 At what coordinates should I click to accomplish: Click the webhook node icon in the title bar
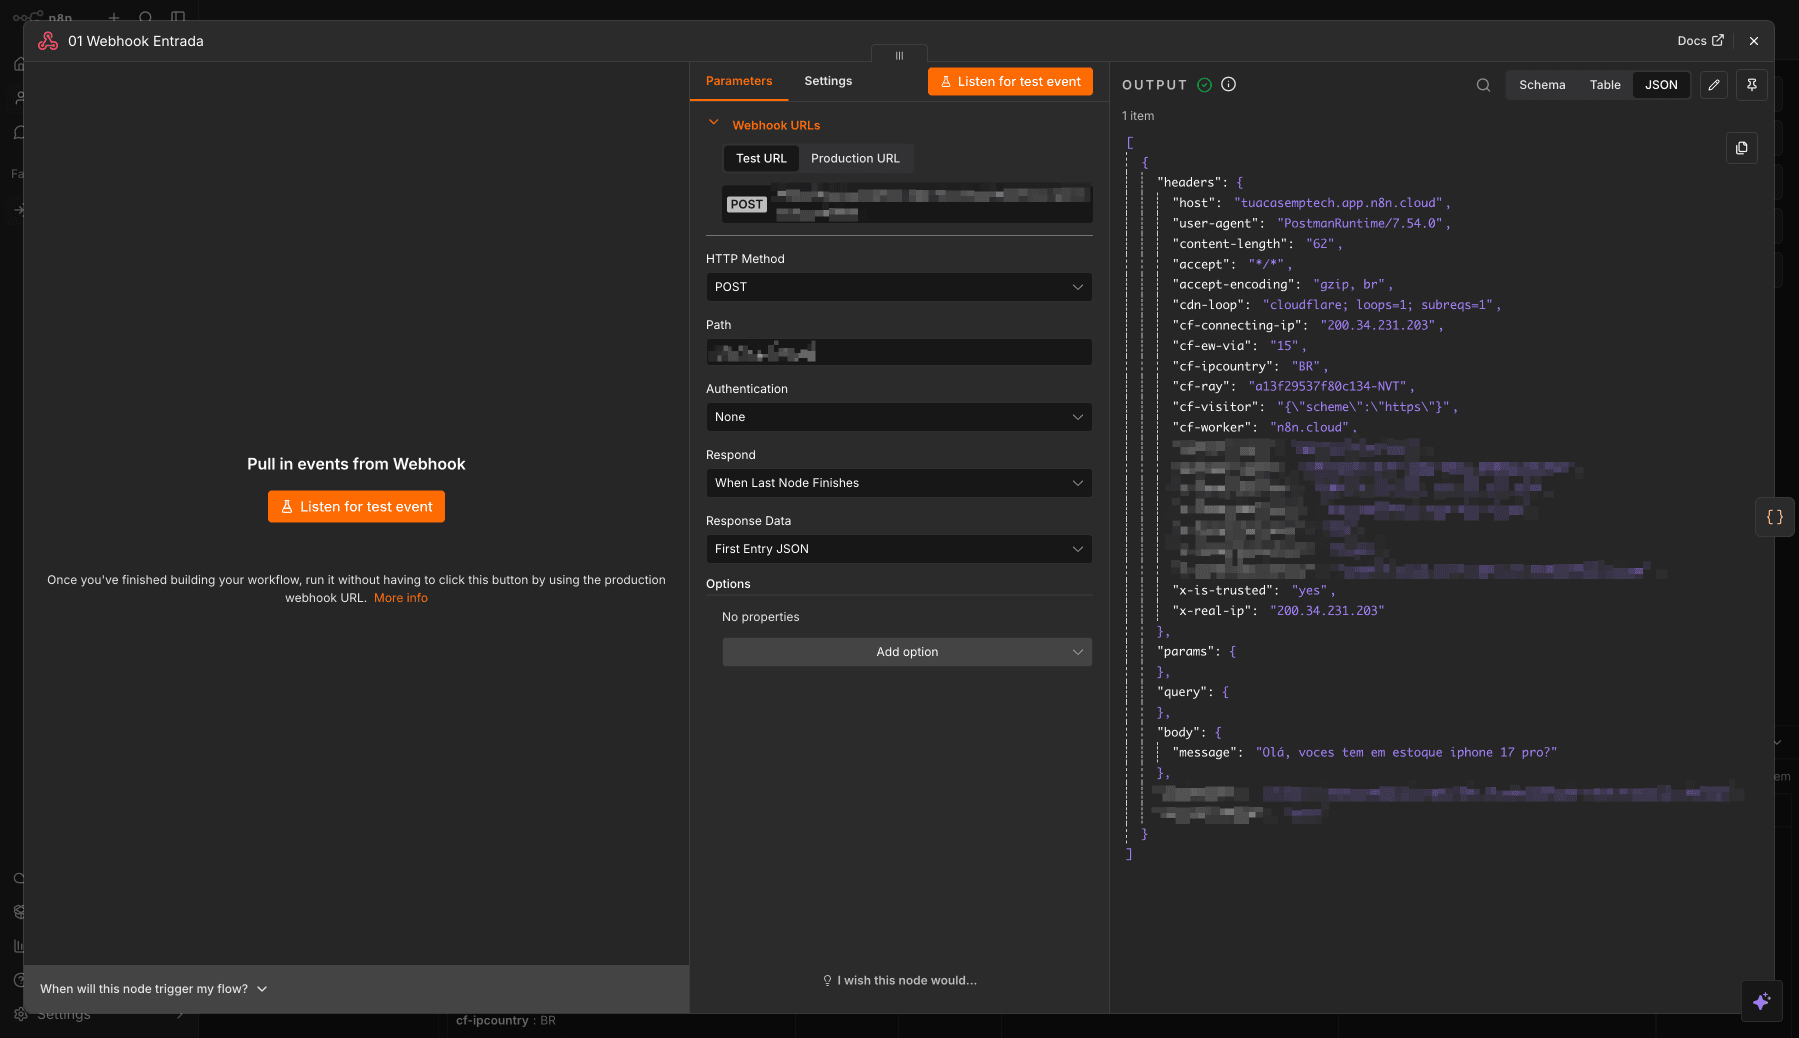[48, 41]
